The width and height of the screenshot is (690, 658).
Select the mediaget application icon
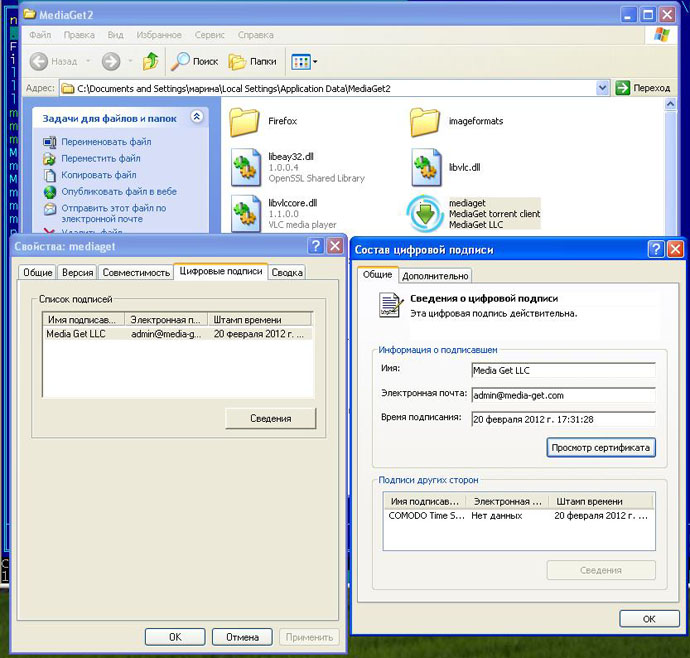425,214
